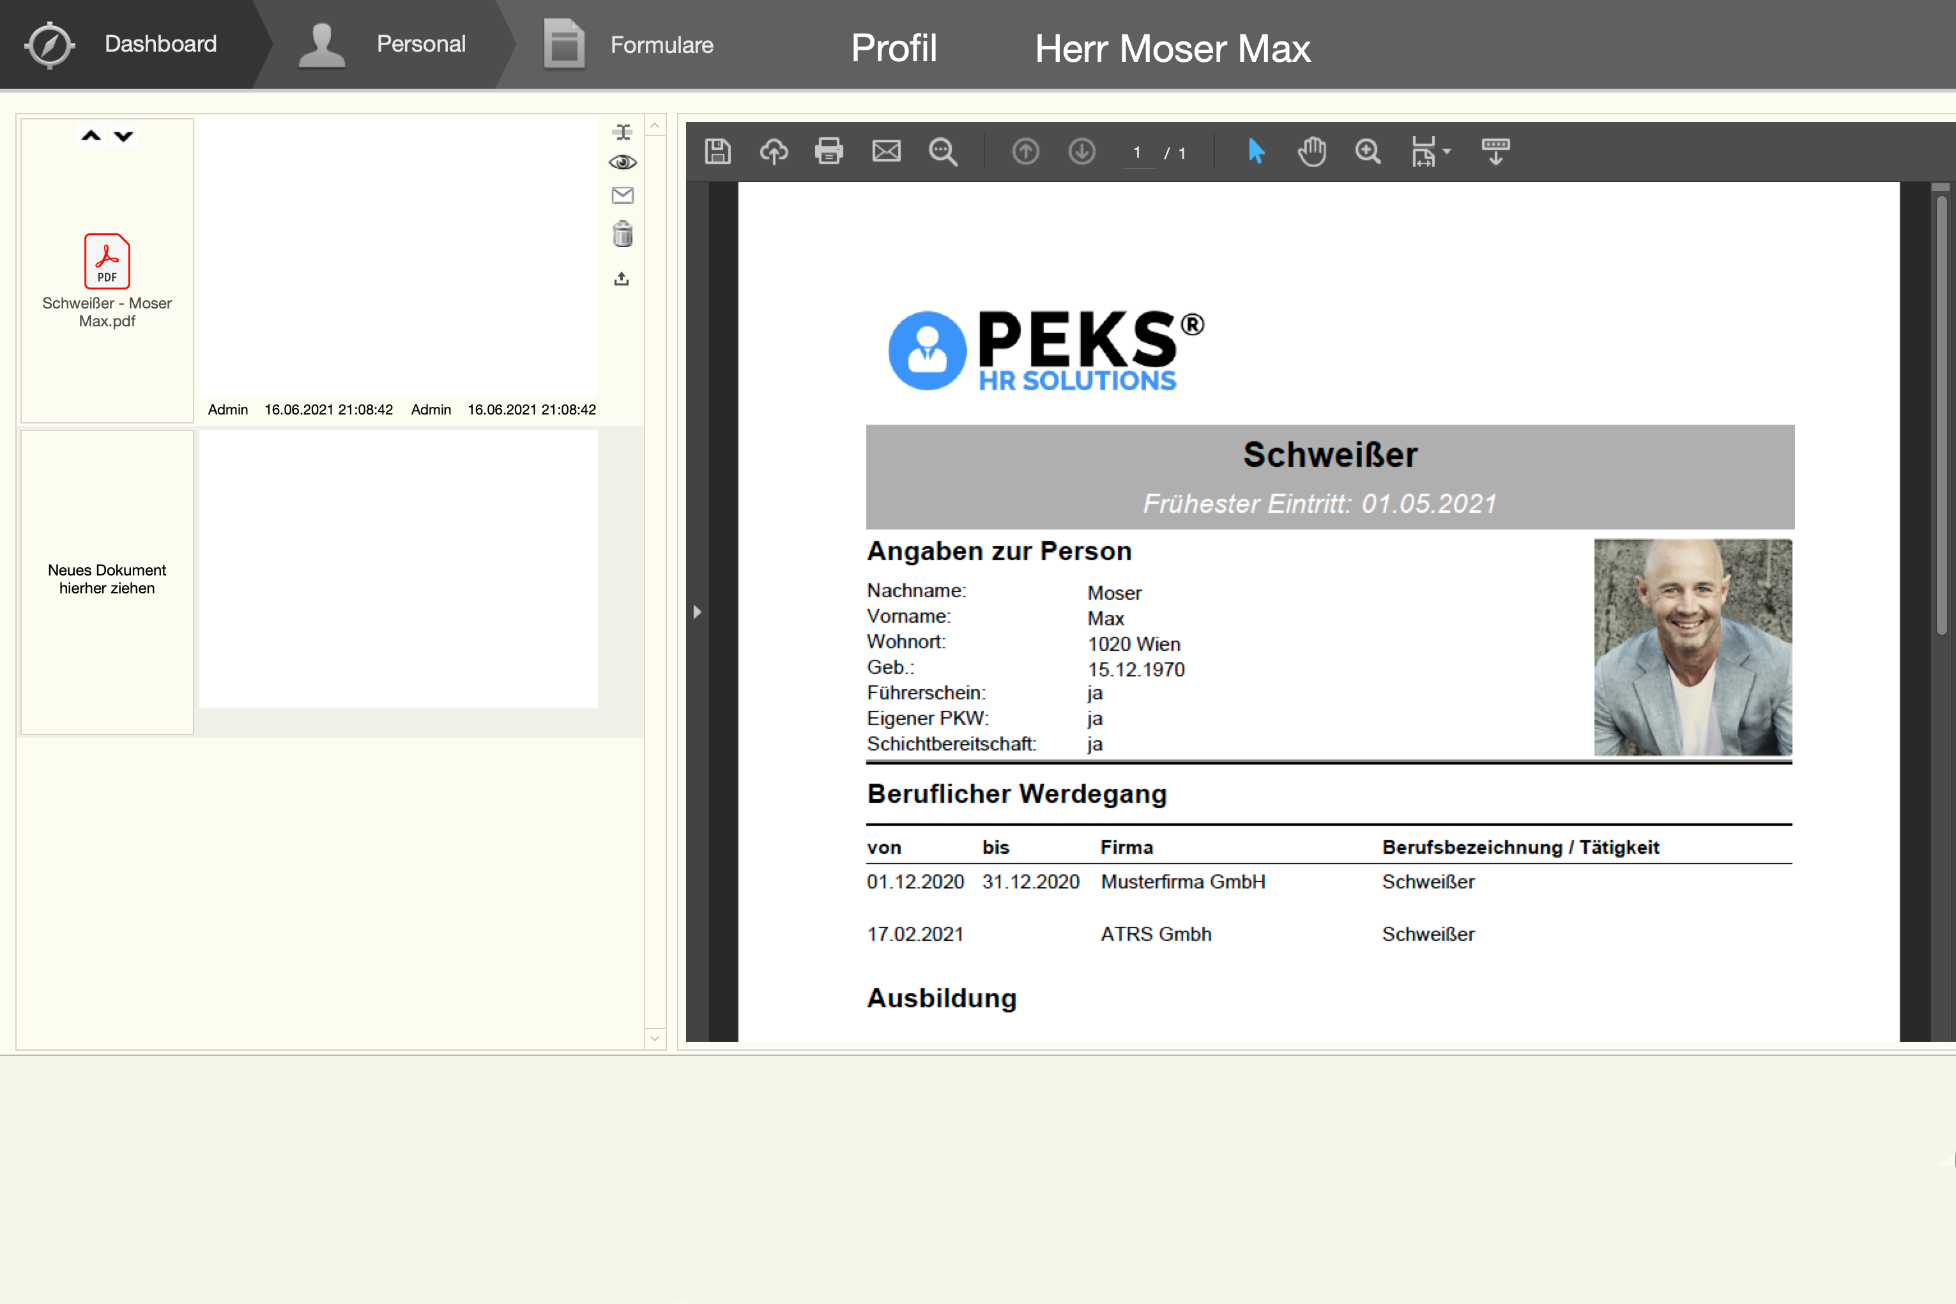Viewport: 1956px width, 1304px height.
Task: Print the document using the printer icon
Action: [x=829, y=151]
